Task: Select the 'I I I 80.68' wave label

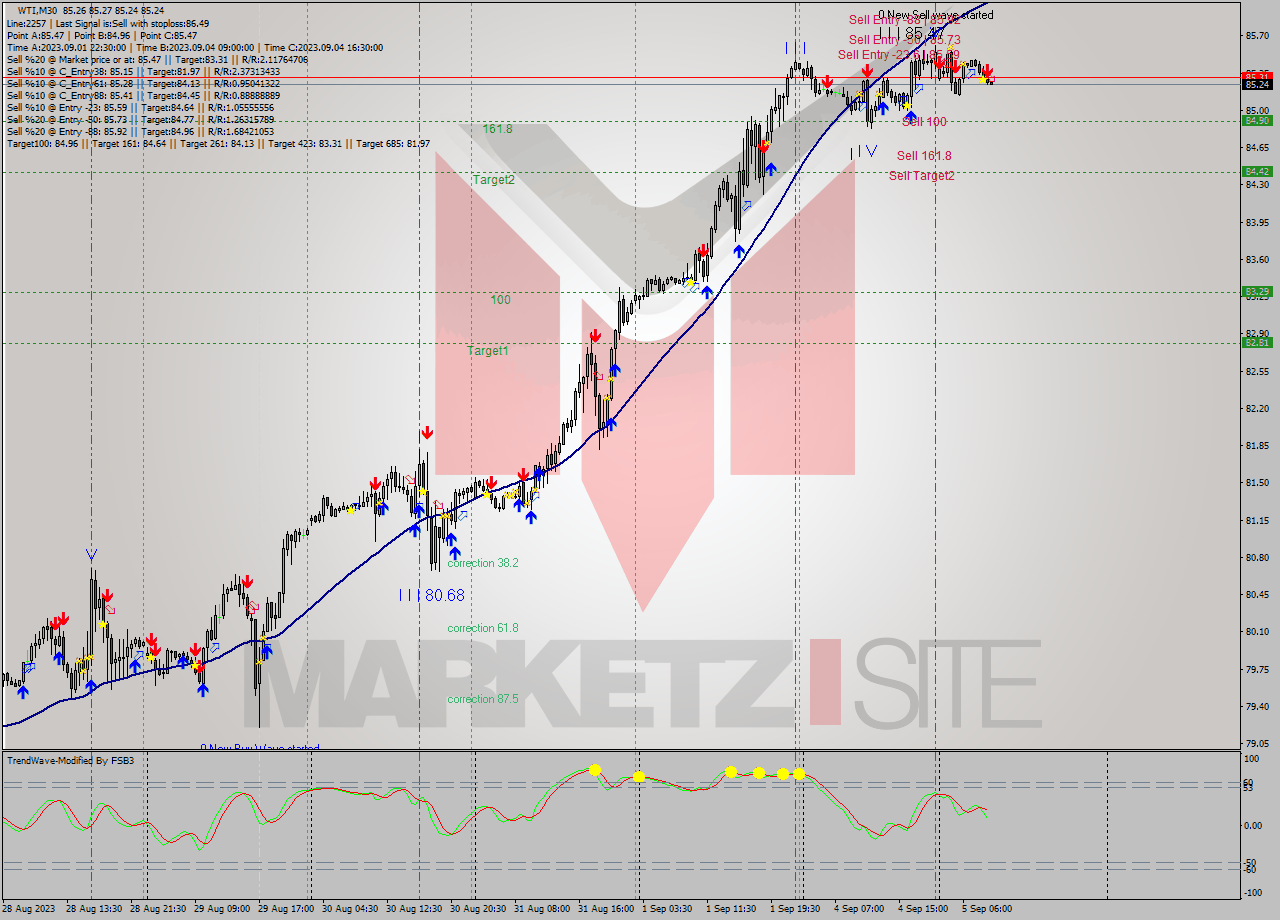Action: [431, 595]
